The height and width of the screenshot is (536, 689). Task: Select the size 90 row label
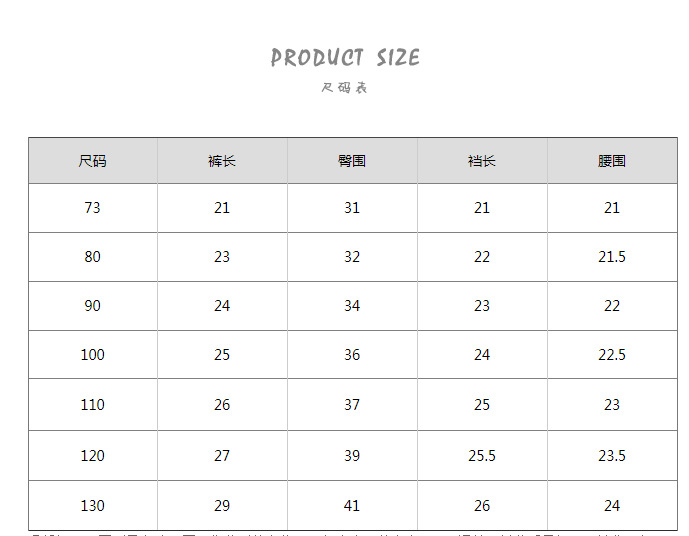(x=93, y=306)
